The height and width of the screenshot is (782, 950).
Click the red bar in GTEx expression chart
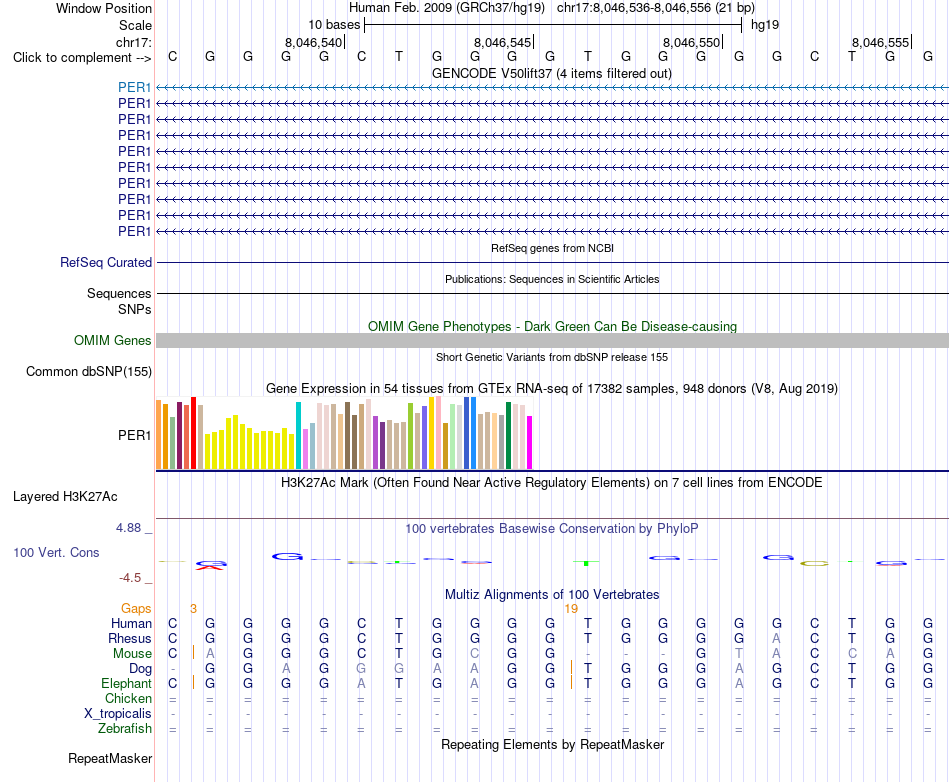click(193, 433)
